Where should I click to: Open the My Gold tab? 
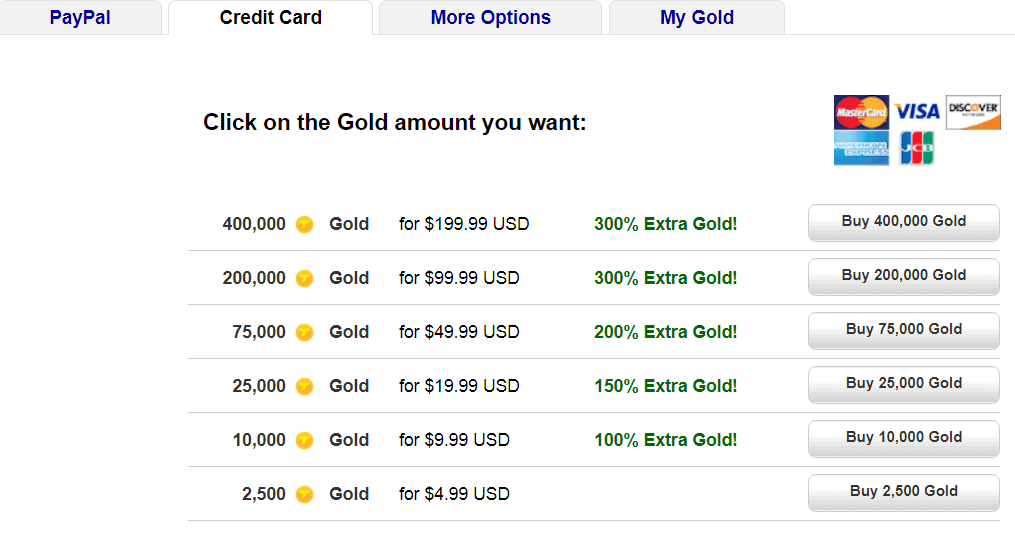point(697,17)
